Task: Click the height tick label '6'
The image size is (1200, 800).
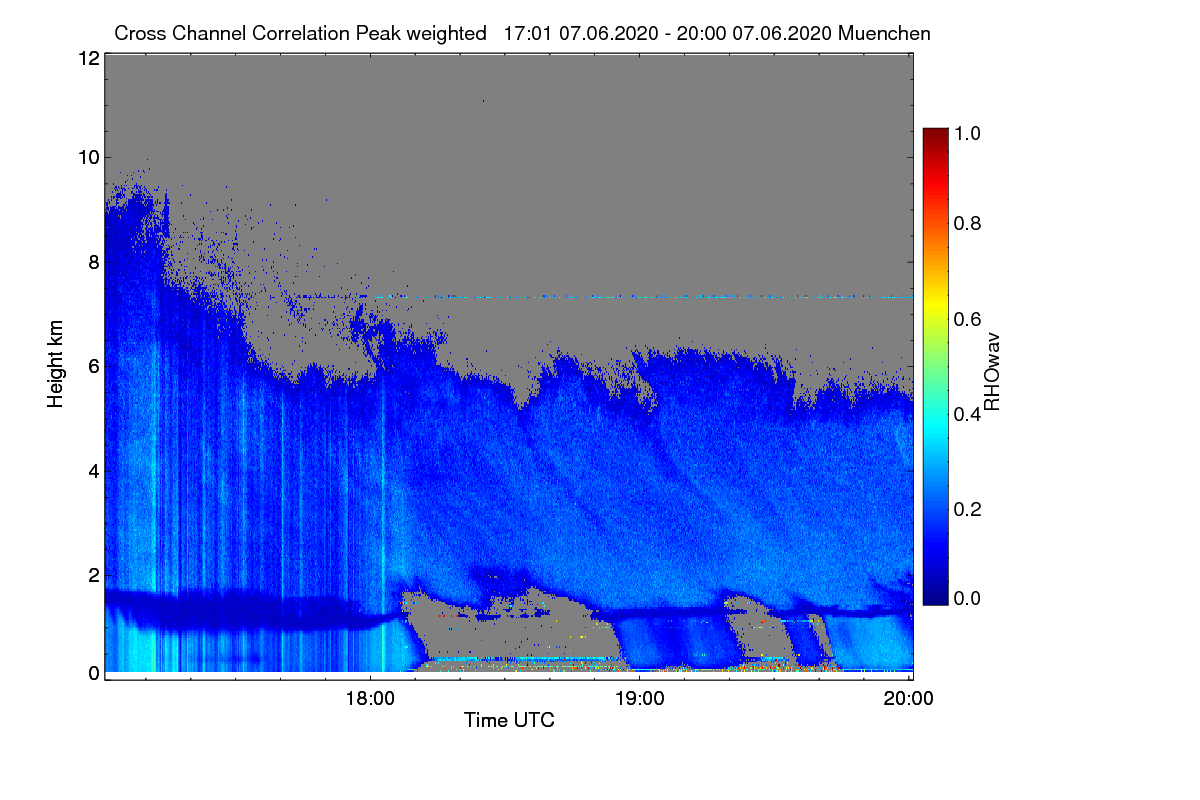Action: pos(94,366)
